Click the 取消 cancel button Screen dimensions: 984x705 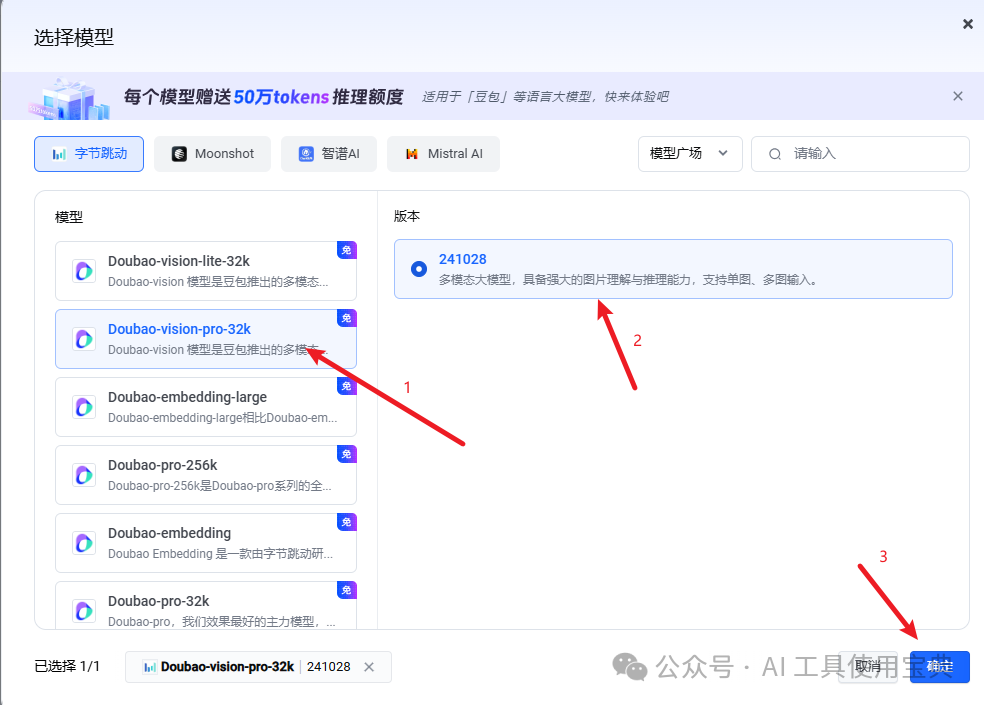(868, 667)
